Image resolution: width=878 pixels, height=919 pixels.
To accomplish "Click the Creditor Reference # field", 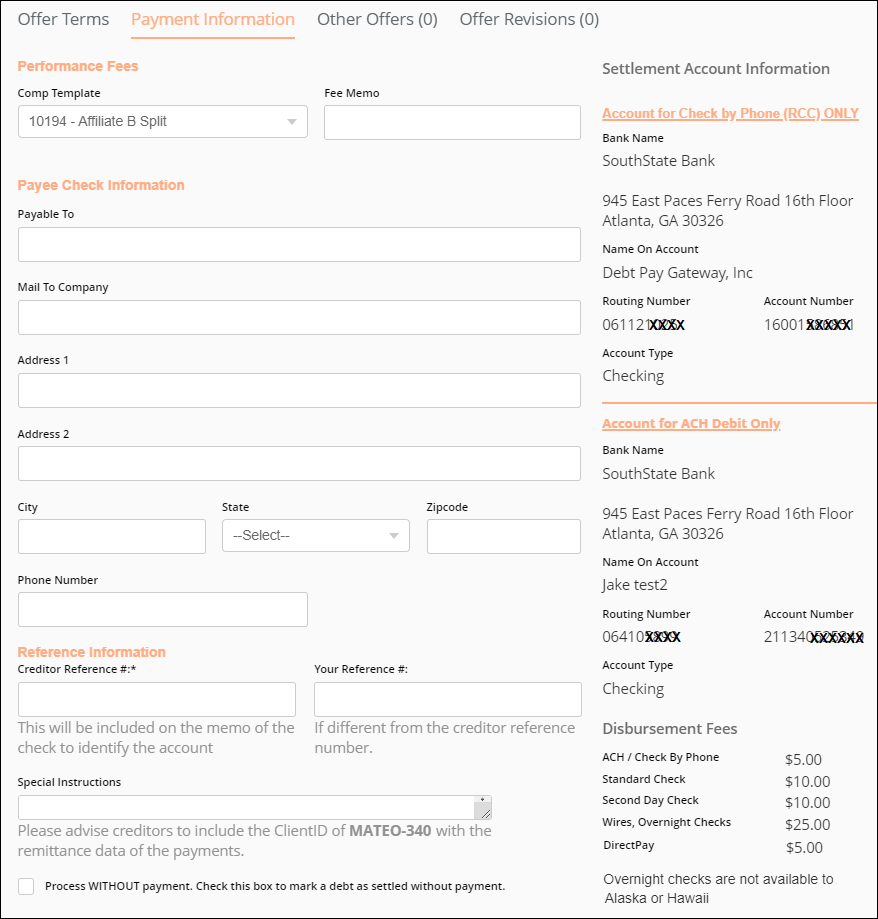I will tap(157, 699).
